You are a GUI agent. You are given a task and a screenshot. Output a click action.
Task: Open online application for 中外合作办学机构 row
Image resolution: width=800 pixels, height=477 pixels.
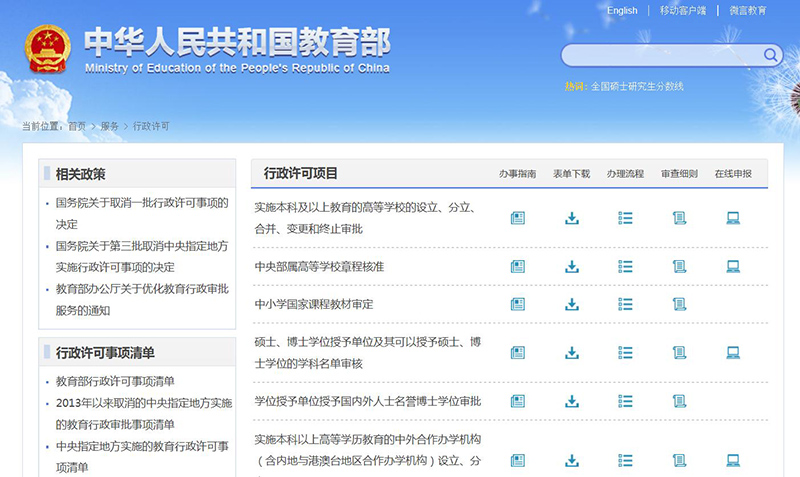click(x=733, y=461)
